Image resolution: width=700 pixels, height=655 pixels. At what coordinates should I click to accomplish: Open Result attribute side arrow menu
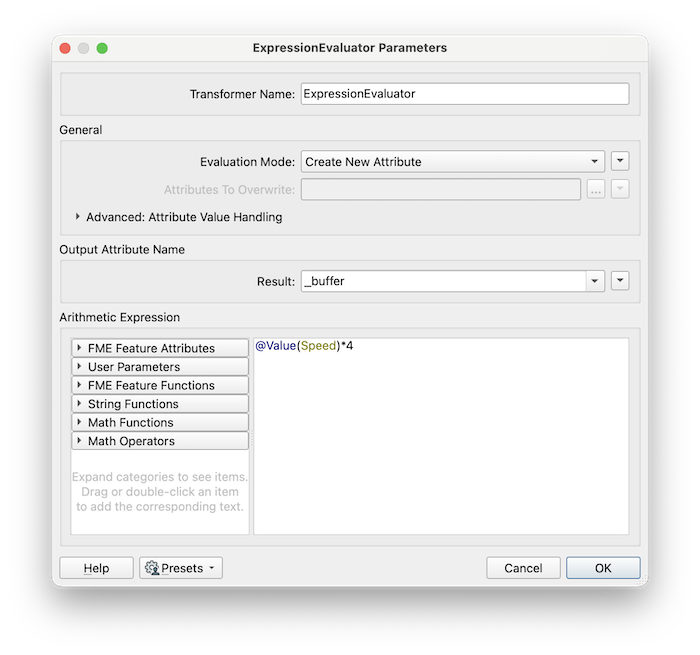pyautogui.click(x=620, y=281)
